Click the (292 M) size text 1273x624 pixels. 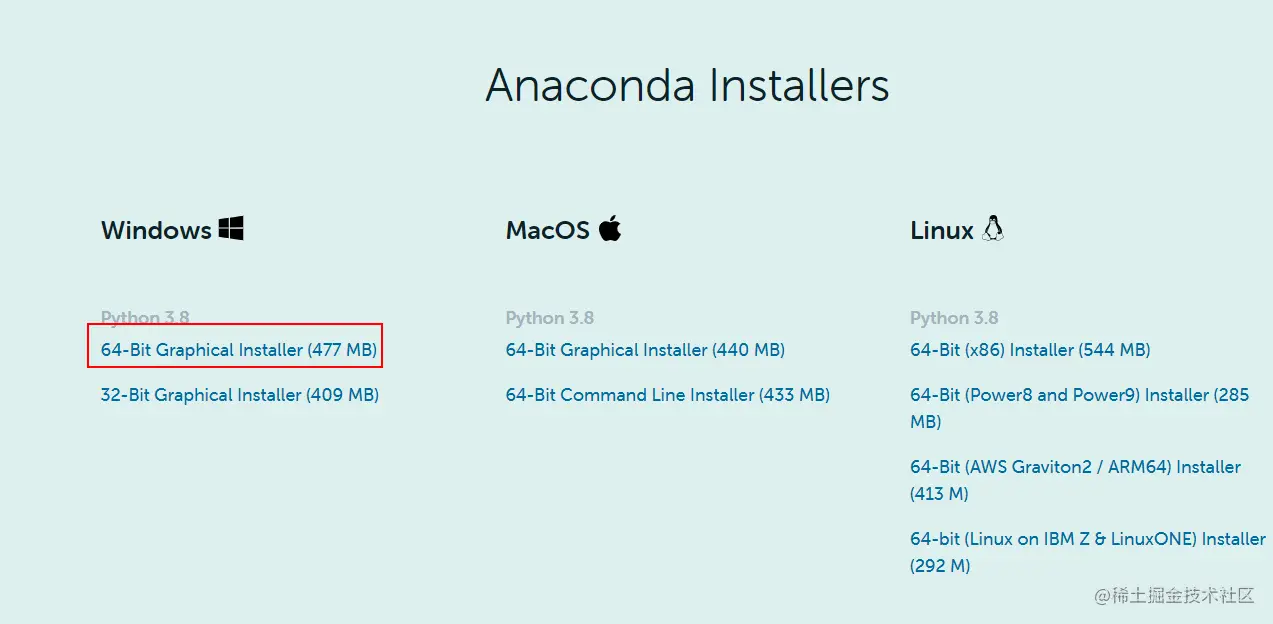[940, 566]
